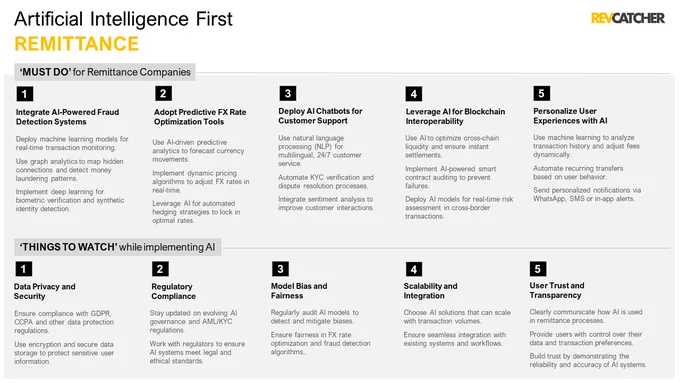This screenshot has height=383, width=680.
Task: Click Deploy AI Chatbots for Customer Support heading
Action: [320, 116]
